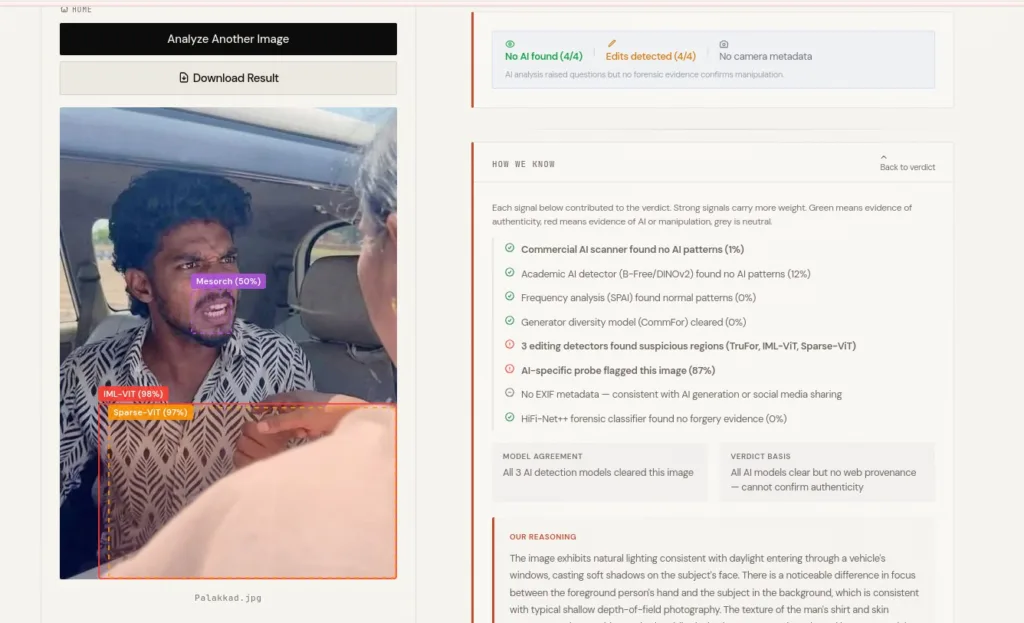Click green check icon beside HiFi-Net++ classifier
This screenshot has width=1024, height=623.
tap(509, 417)
